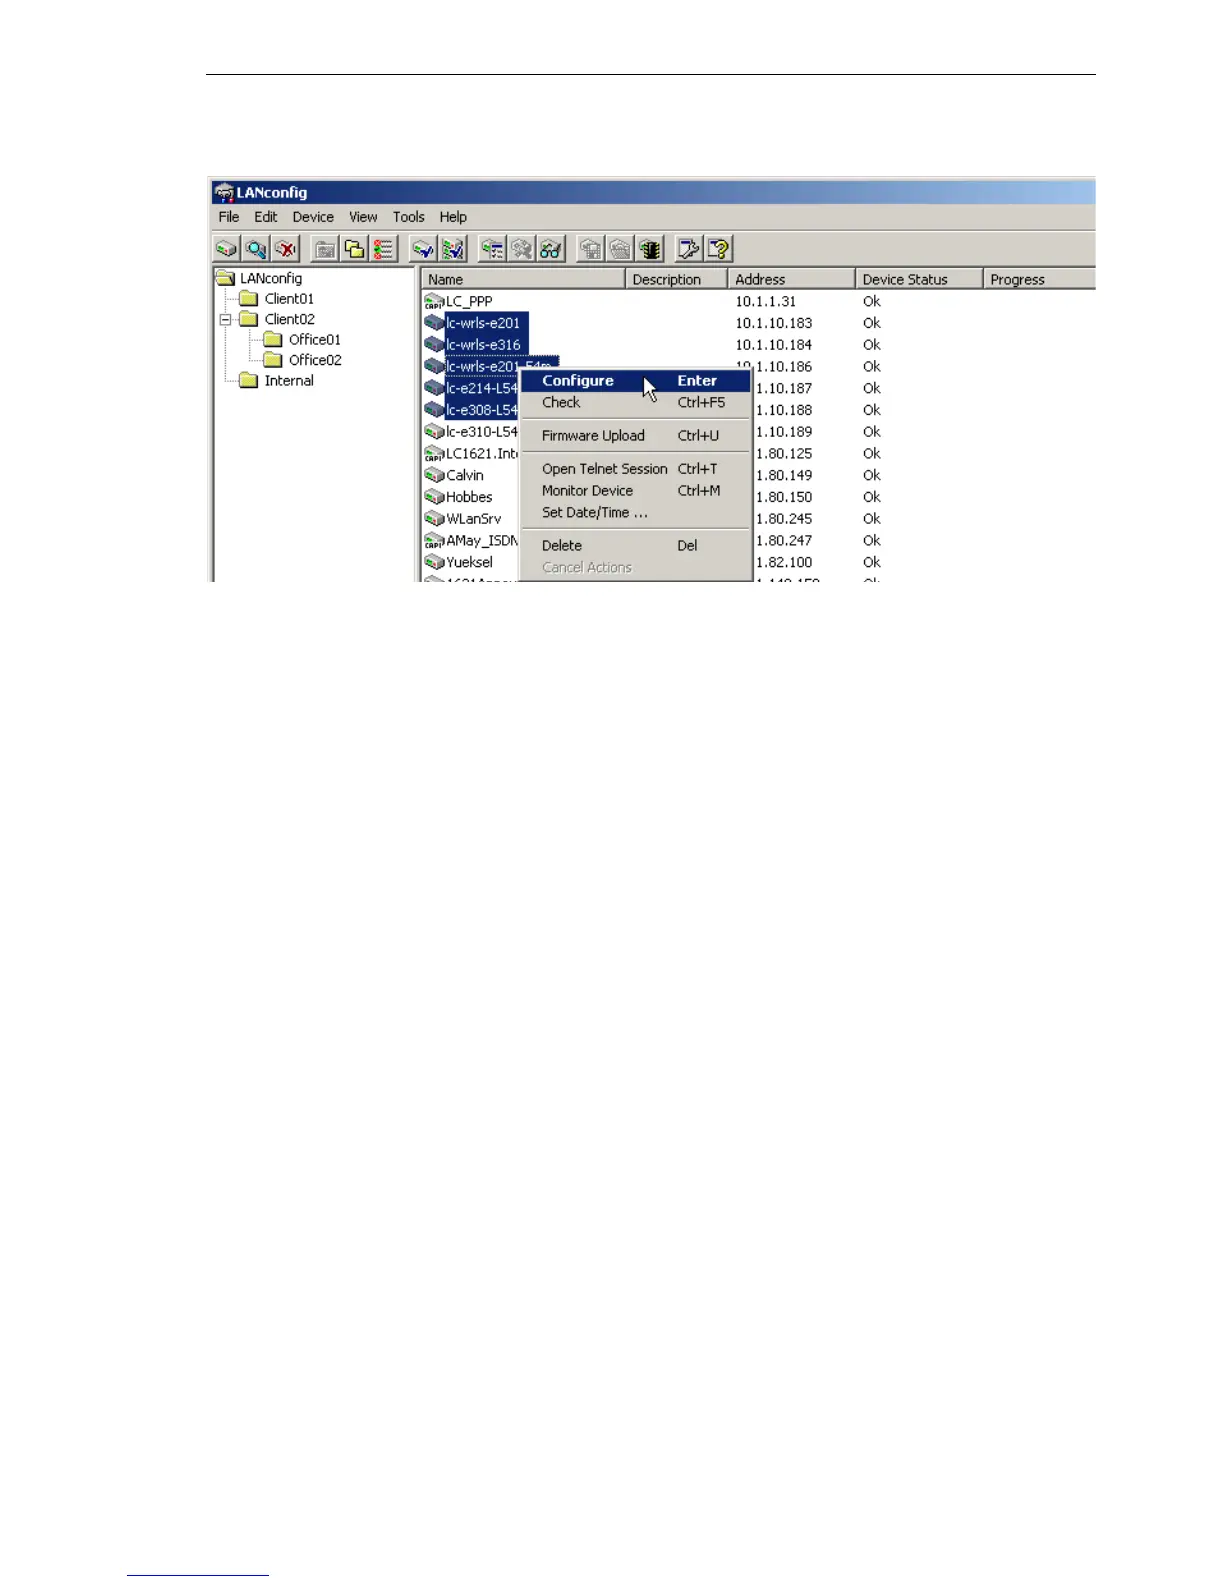Select the Office01 subfolder
This screenshot has height=1584, width=1224.
315,340
